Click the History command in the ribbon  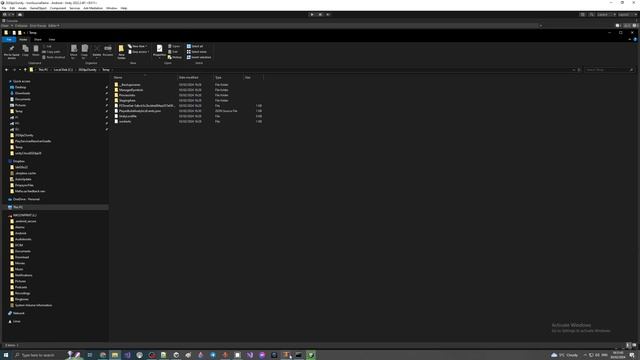coord(175,57)
